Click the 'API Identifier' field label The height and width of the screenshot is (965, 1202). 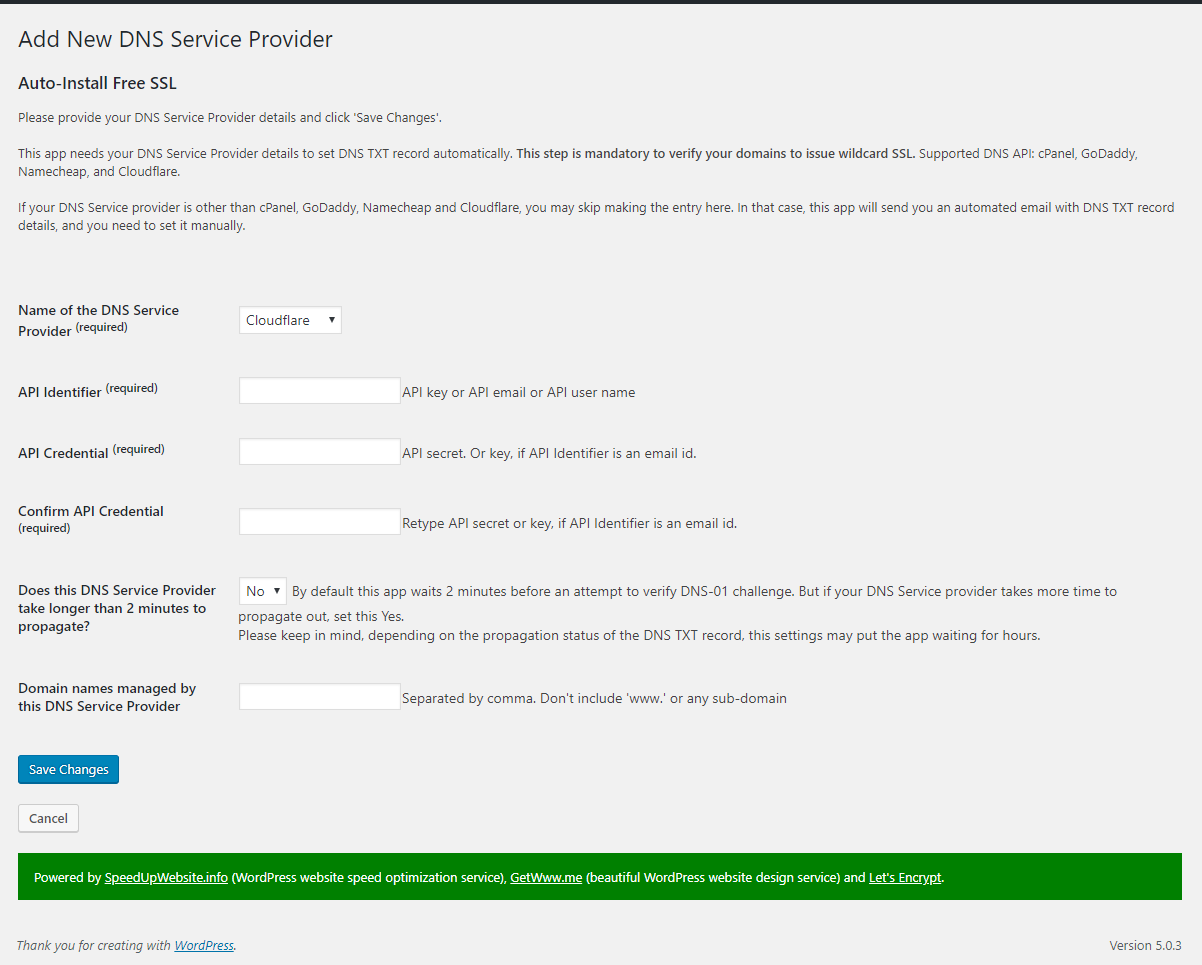pyautogui.click(x=60, y=392)
